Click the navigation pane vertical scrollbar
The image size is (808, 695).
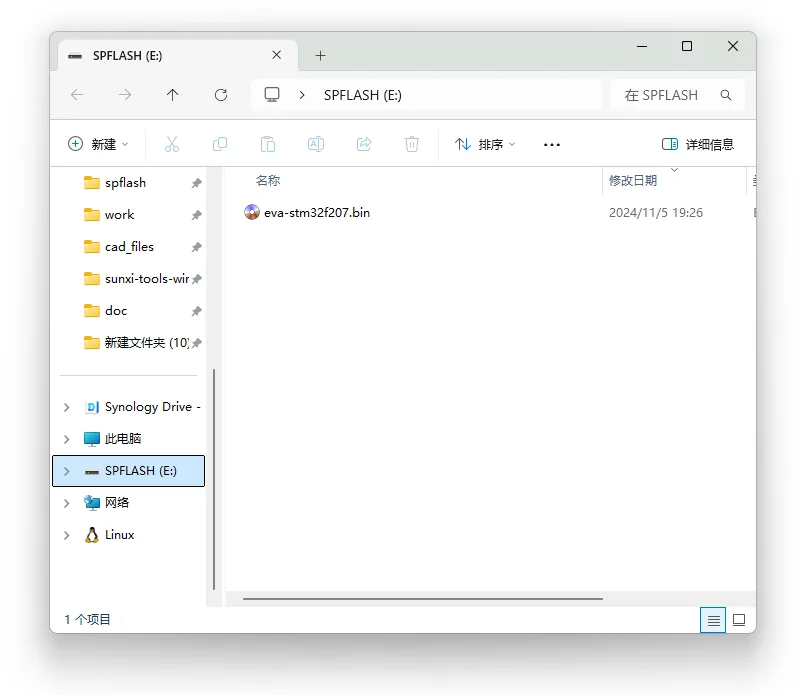[214, 479]
